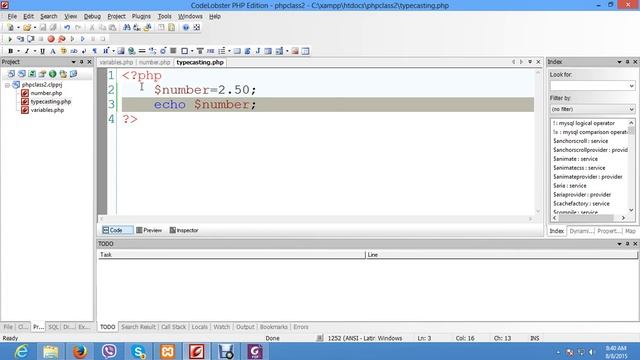Click the Redo arrow icon
This screenshot has width=640, height=360.
pos(78,27)
